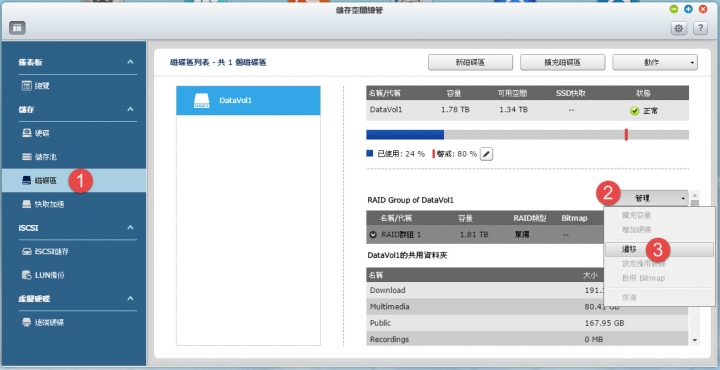This screenshot has width=720, height=370.
Task: Choose 遷移 migrate from the menu
Action: click(x=659, y=249)
